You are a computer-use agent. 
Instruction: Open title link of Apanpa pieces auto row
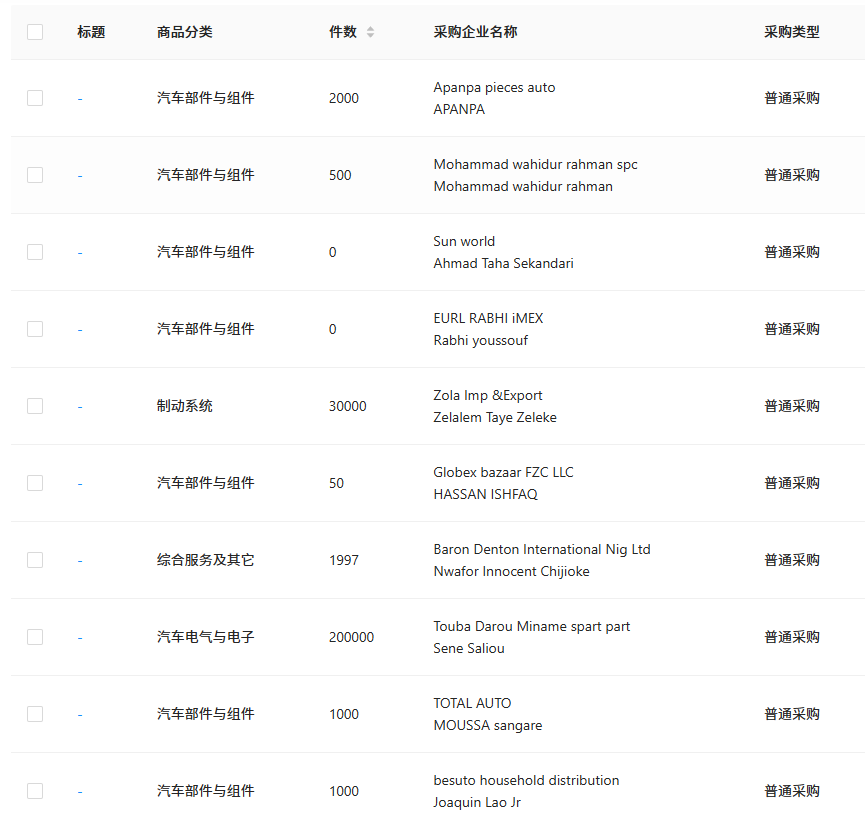click(80, 99)
